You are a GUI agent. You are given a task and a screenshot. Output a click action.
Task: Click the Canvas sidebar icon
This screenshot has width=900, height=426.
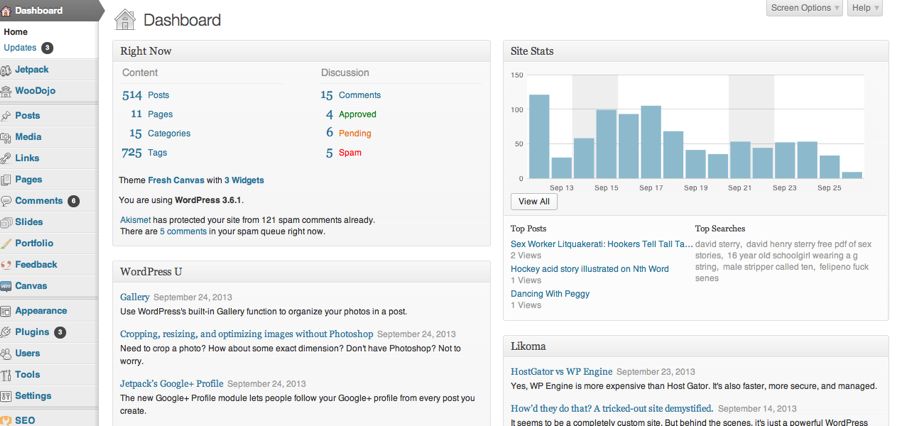(x=6, y=286)
